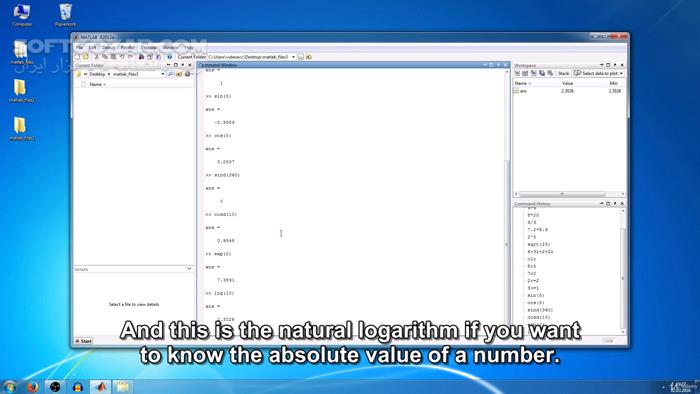Click the search magnifier in Current Folder panel

coord(171,74)
